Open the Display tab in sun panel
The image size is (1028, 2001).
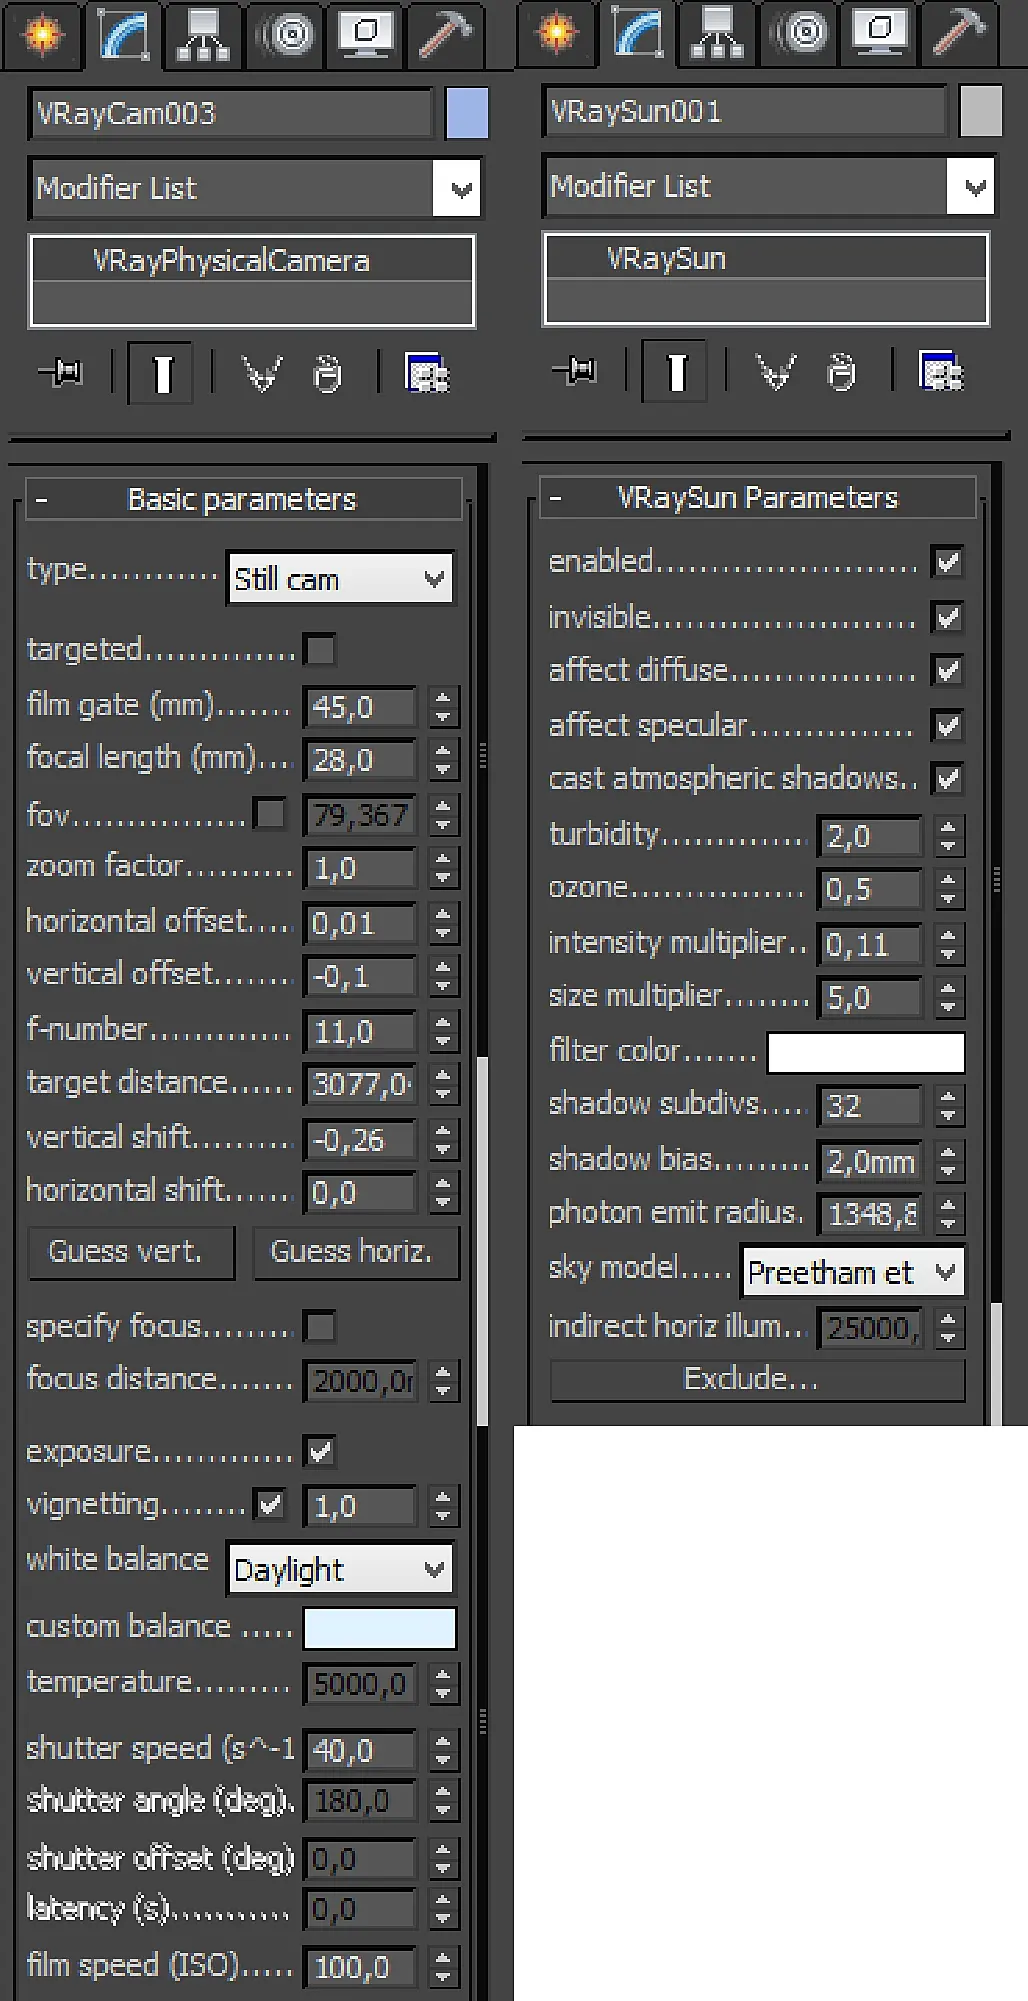(880, 32)
